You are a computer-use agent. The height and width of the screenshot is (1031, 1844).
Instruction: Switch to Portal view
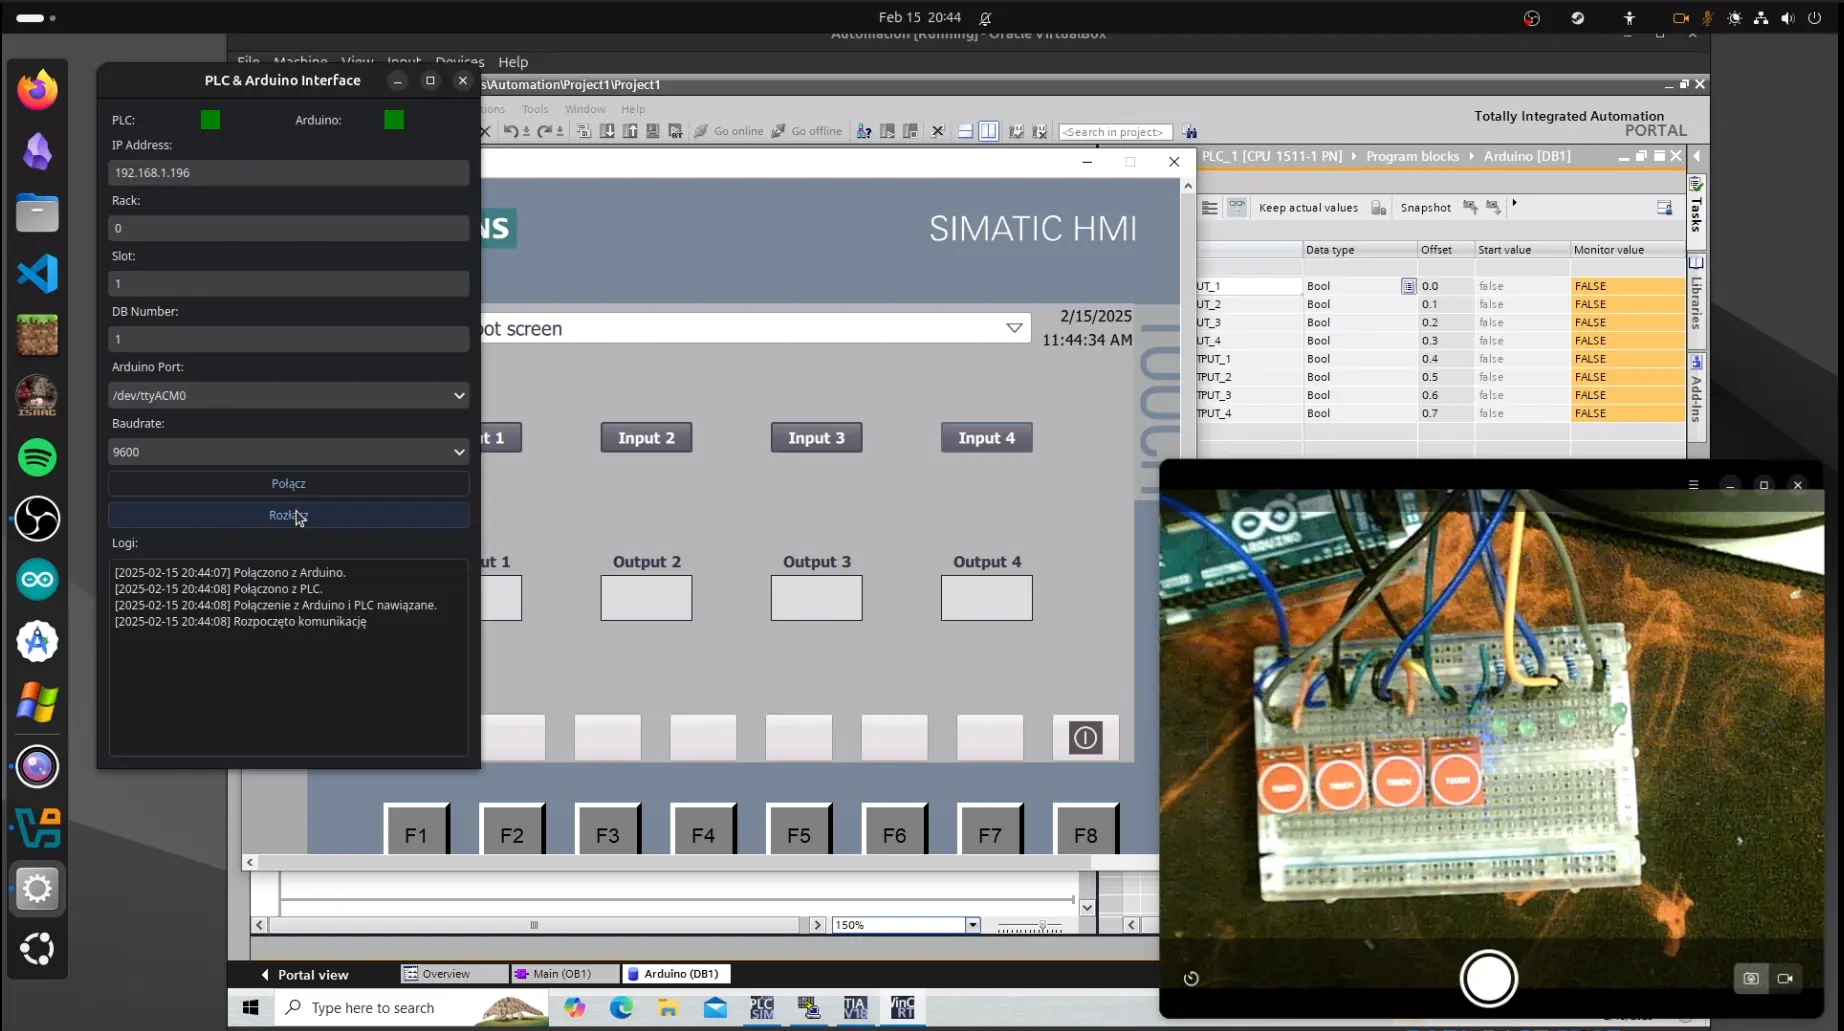[x=304, y=975]
